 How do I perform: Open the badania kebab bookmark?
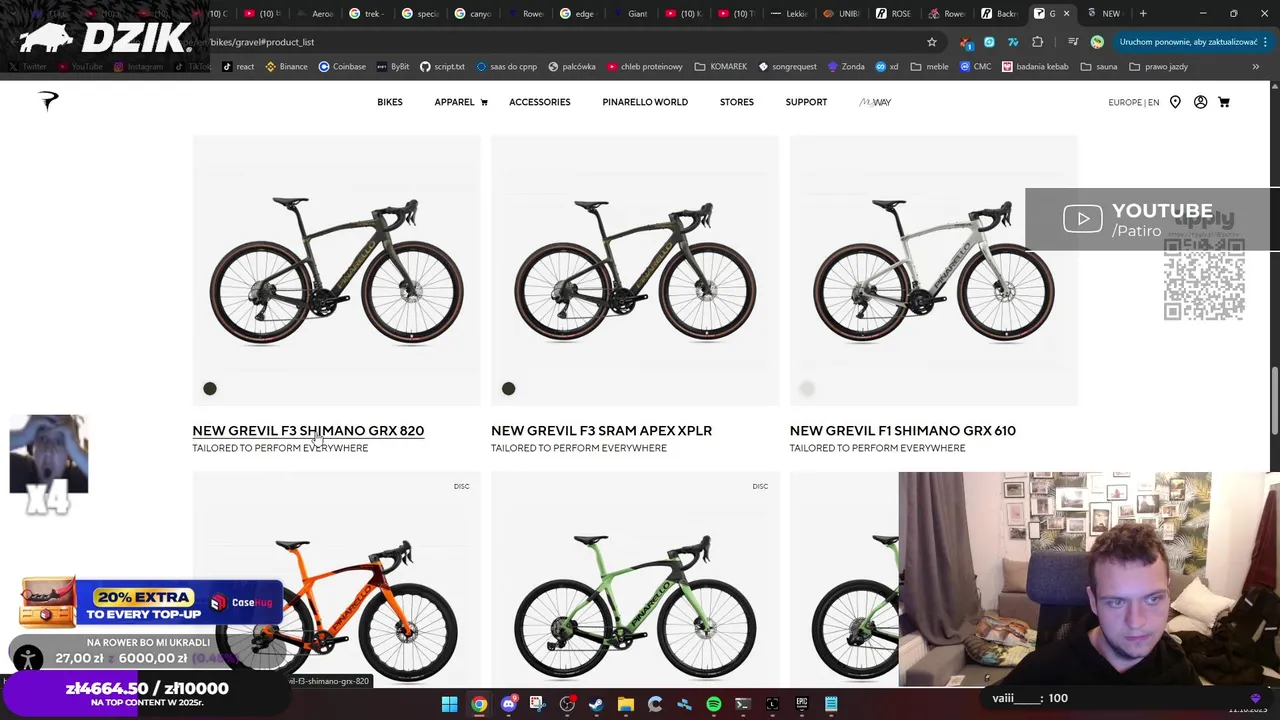1035,67
